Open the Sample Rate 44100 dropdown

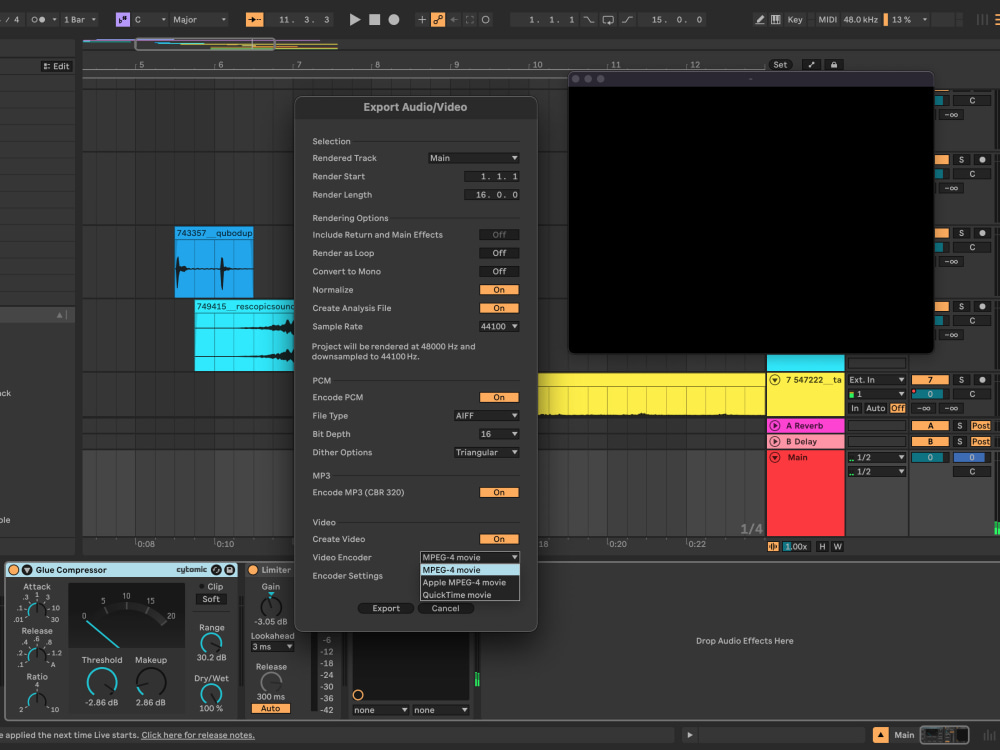tap(499, 327)
